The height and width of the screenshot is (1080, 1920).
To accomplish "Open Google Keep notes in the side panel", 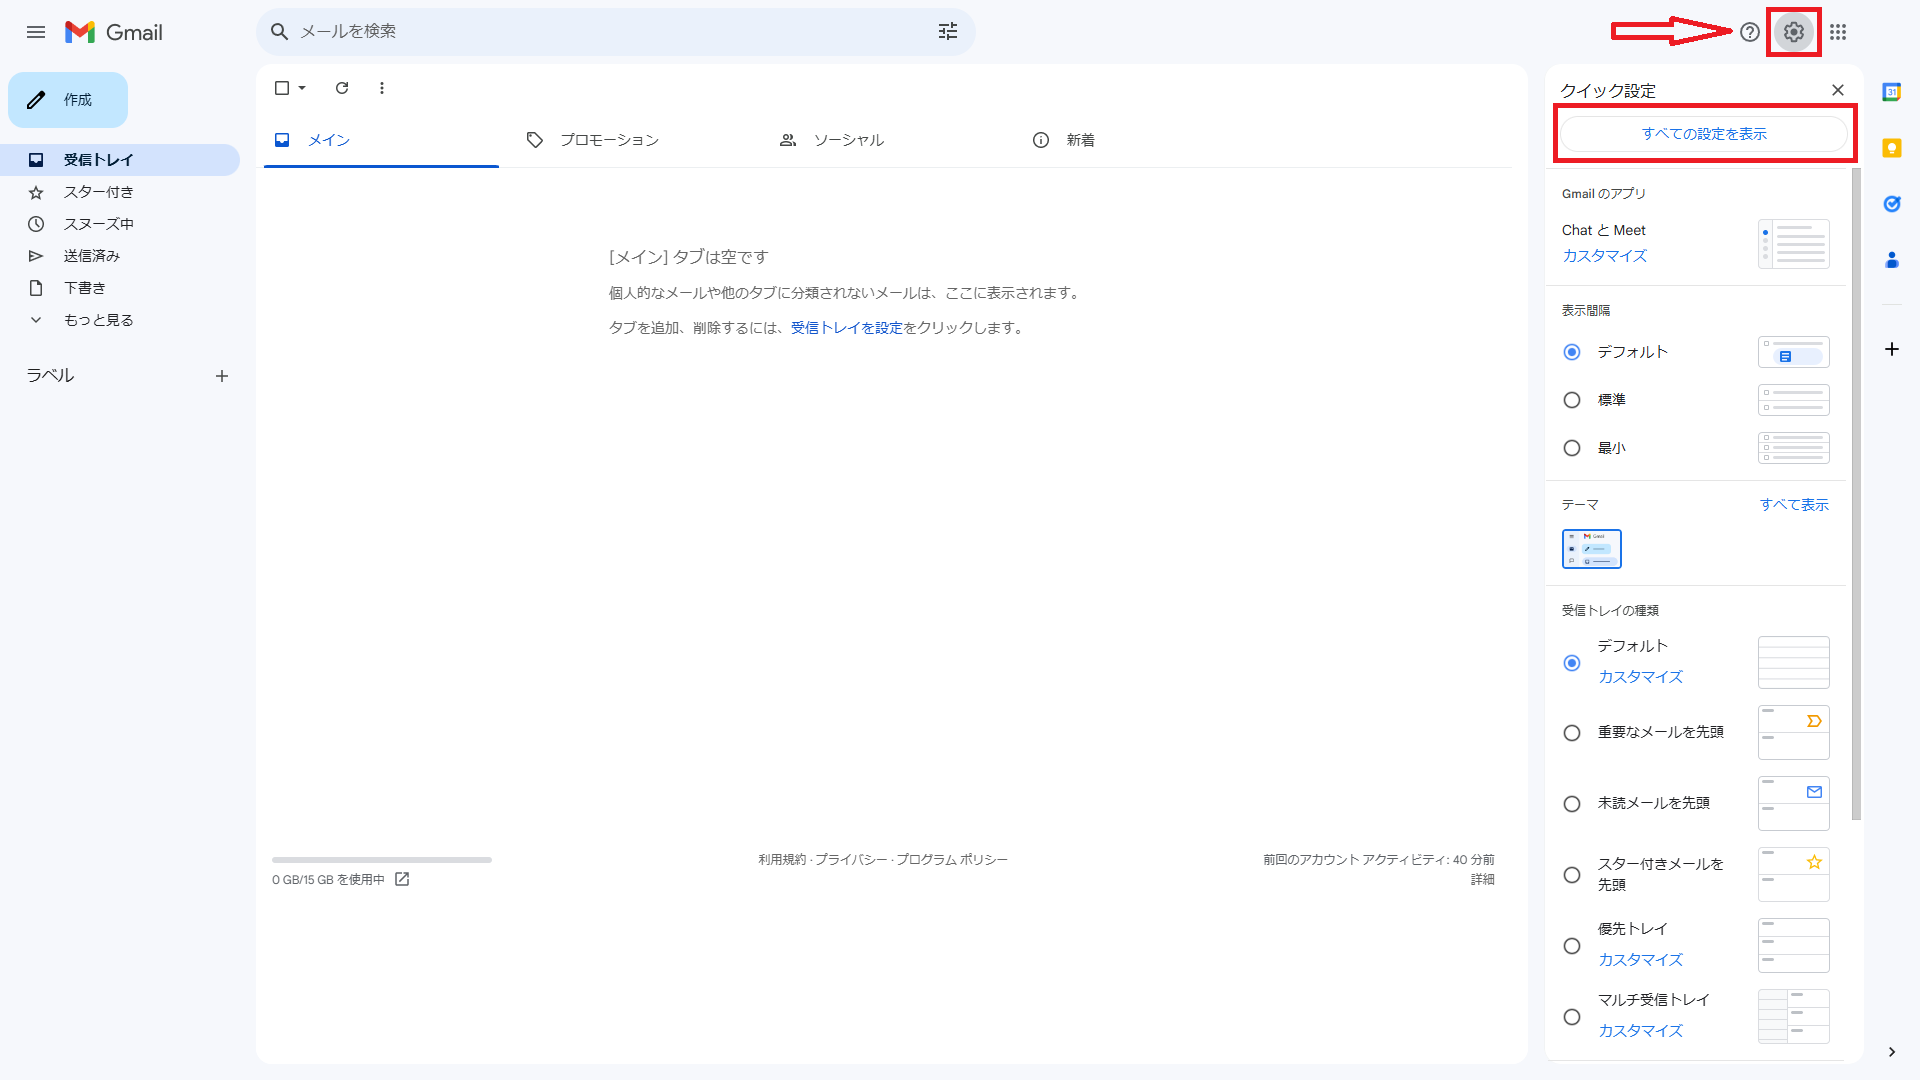I will [1893, 148].
